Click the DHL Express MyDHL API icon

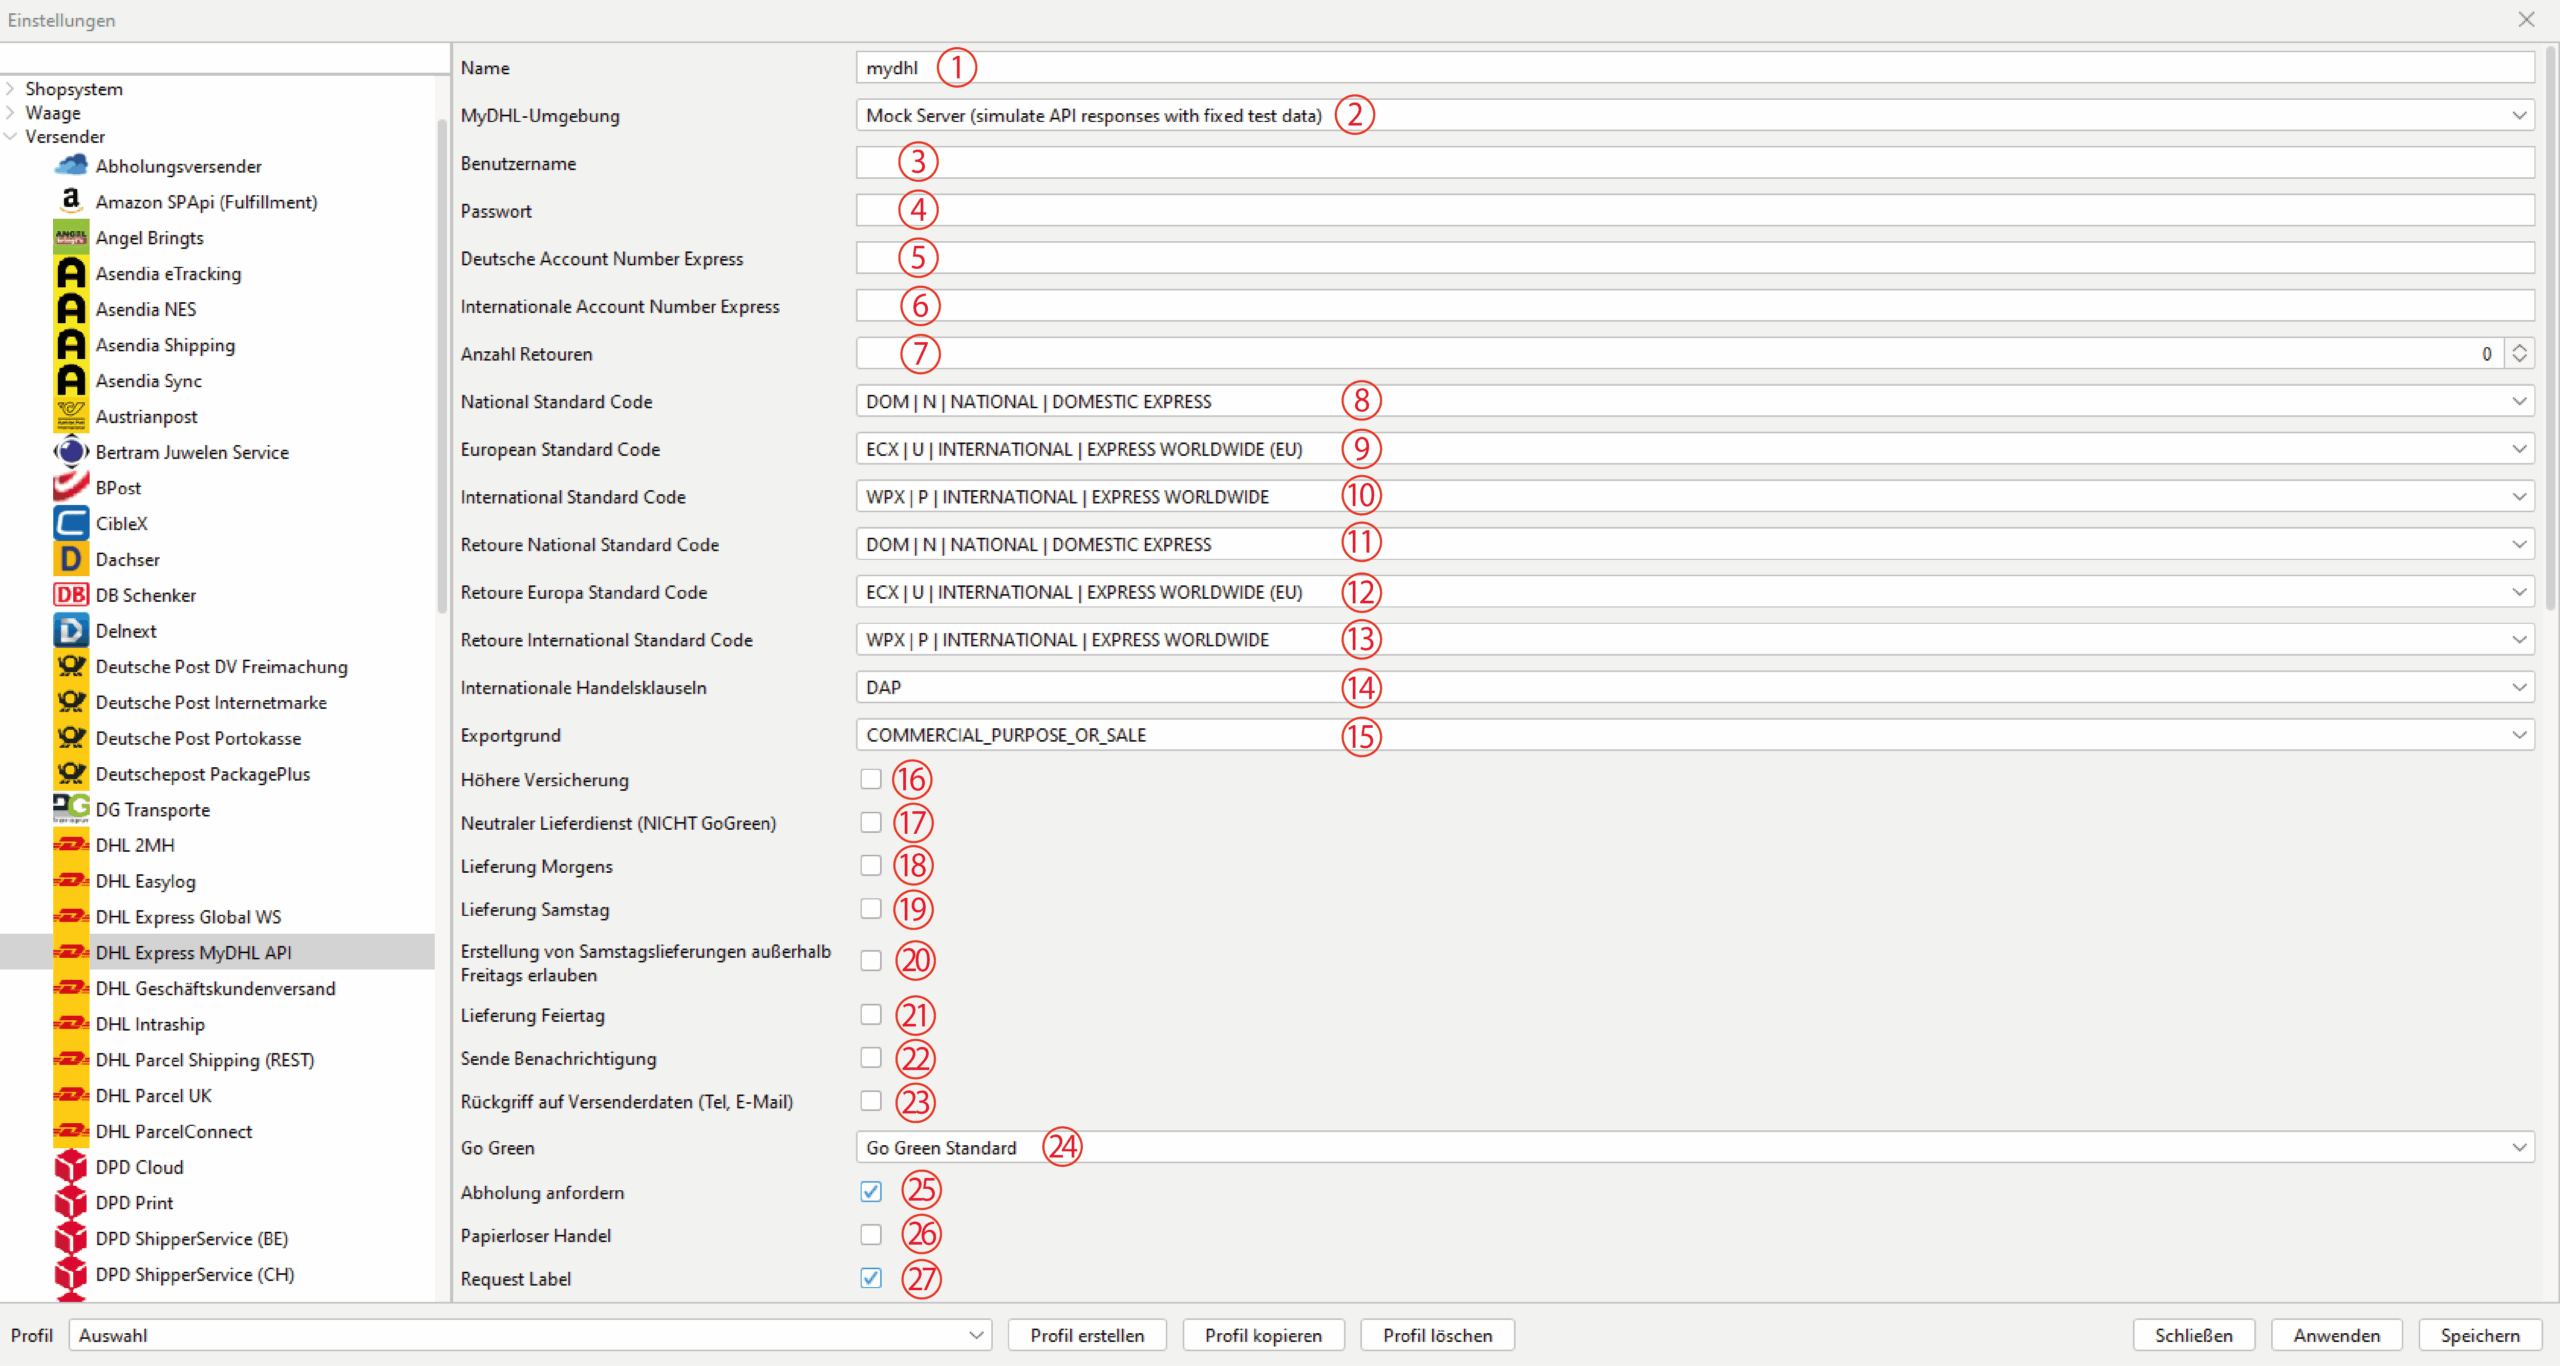[x=71, y=952]
